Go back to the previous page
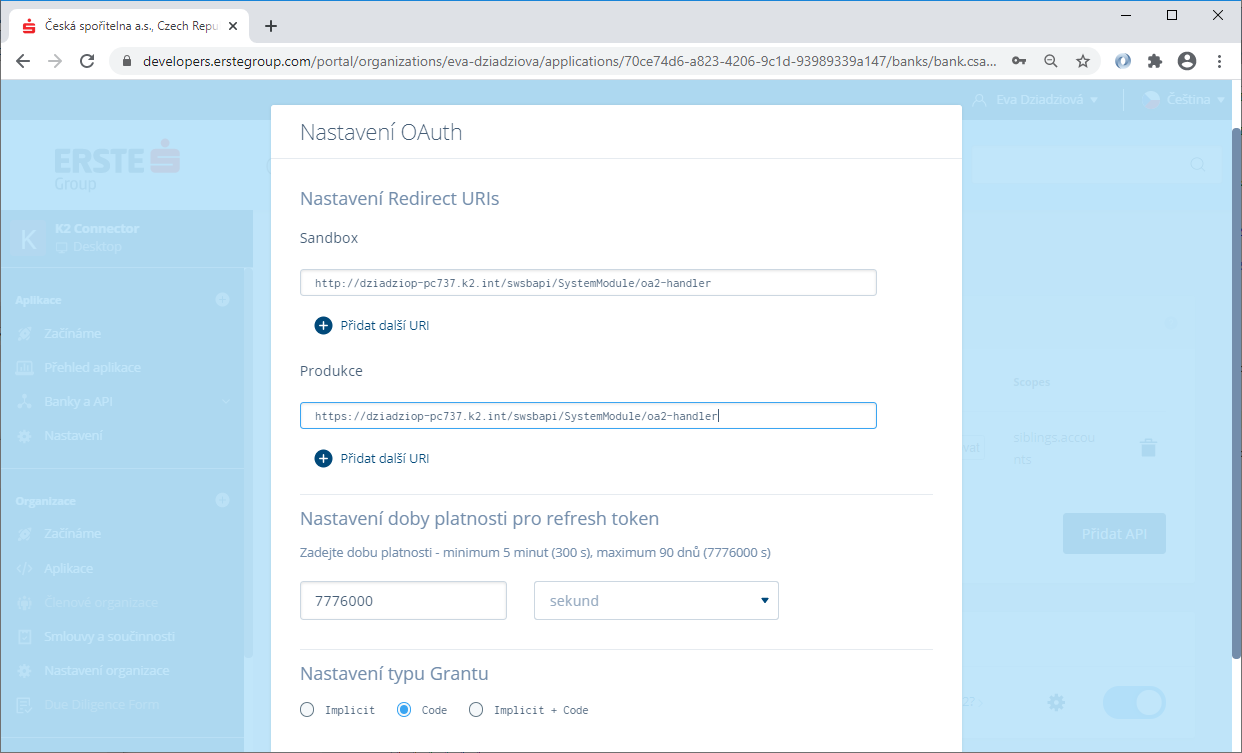This screenshot has height=753, width=1242. 23,61
